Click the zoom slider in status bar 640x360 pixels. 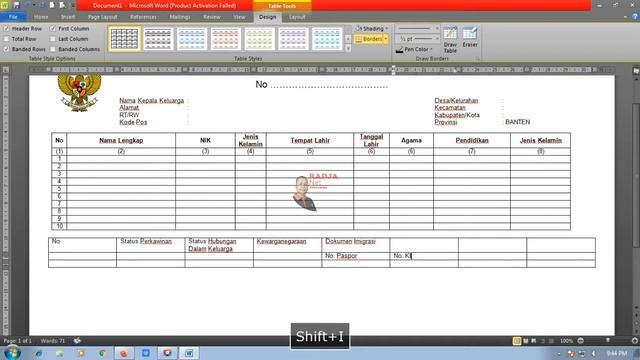click(x=608, y=340)
